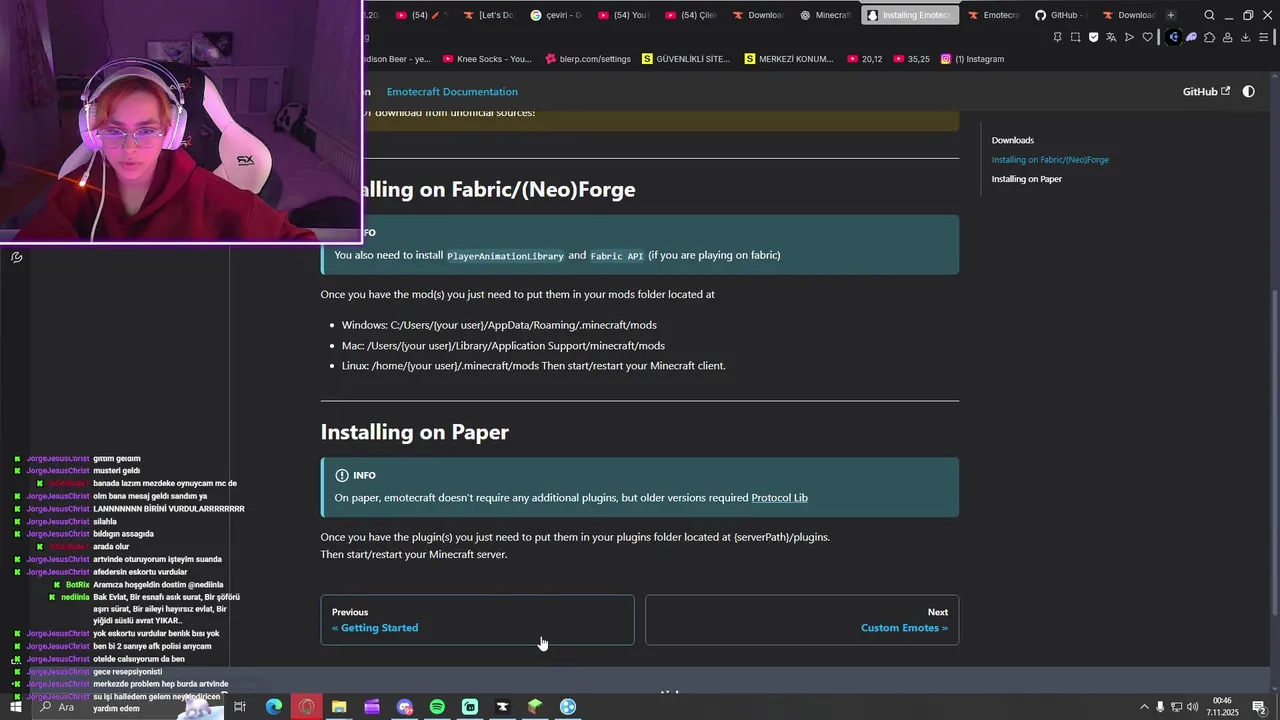Open the Minecraft launcher taskbar icon

tap(535, 707)
